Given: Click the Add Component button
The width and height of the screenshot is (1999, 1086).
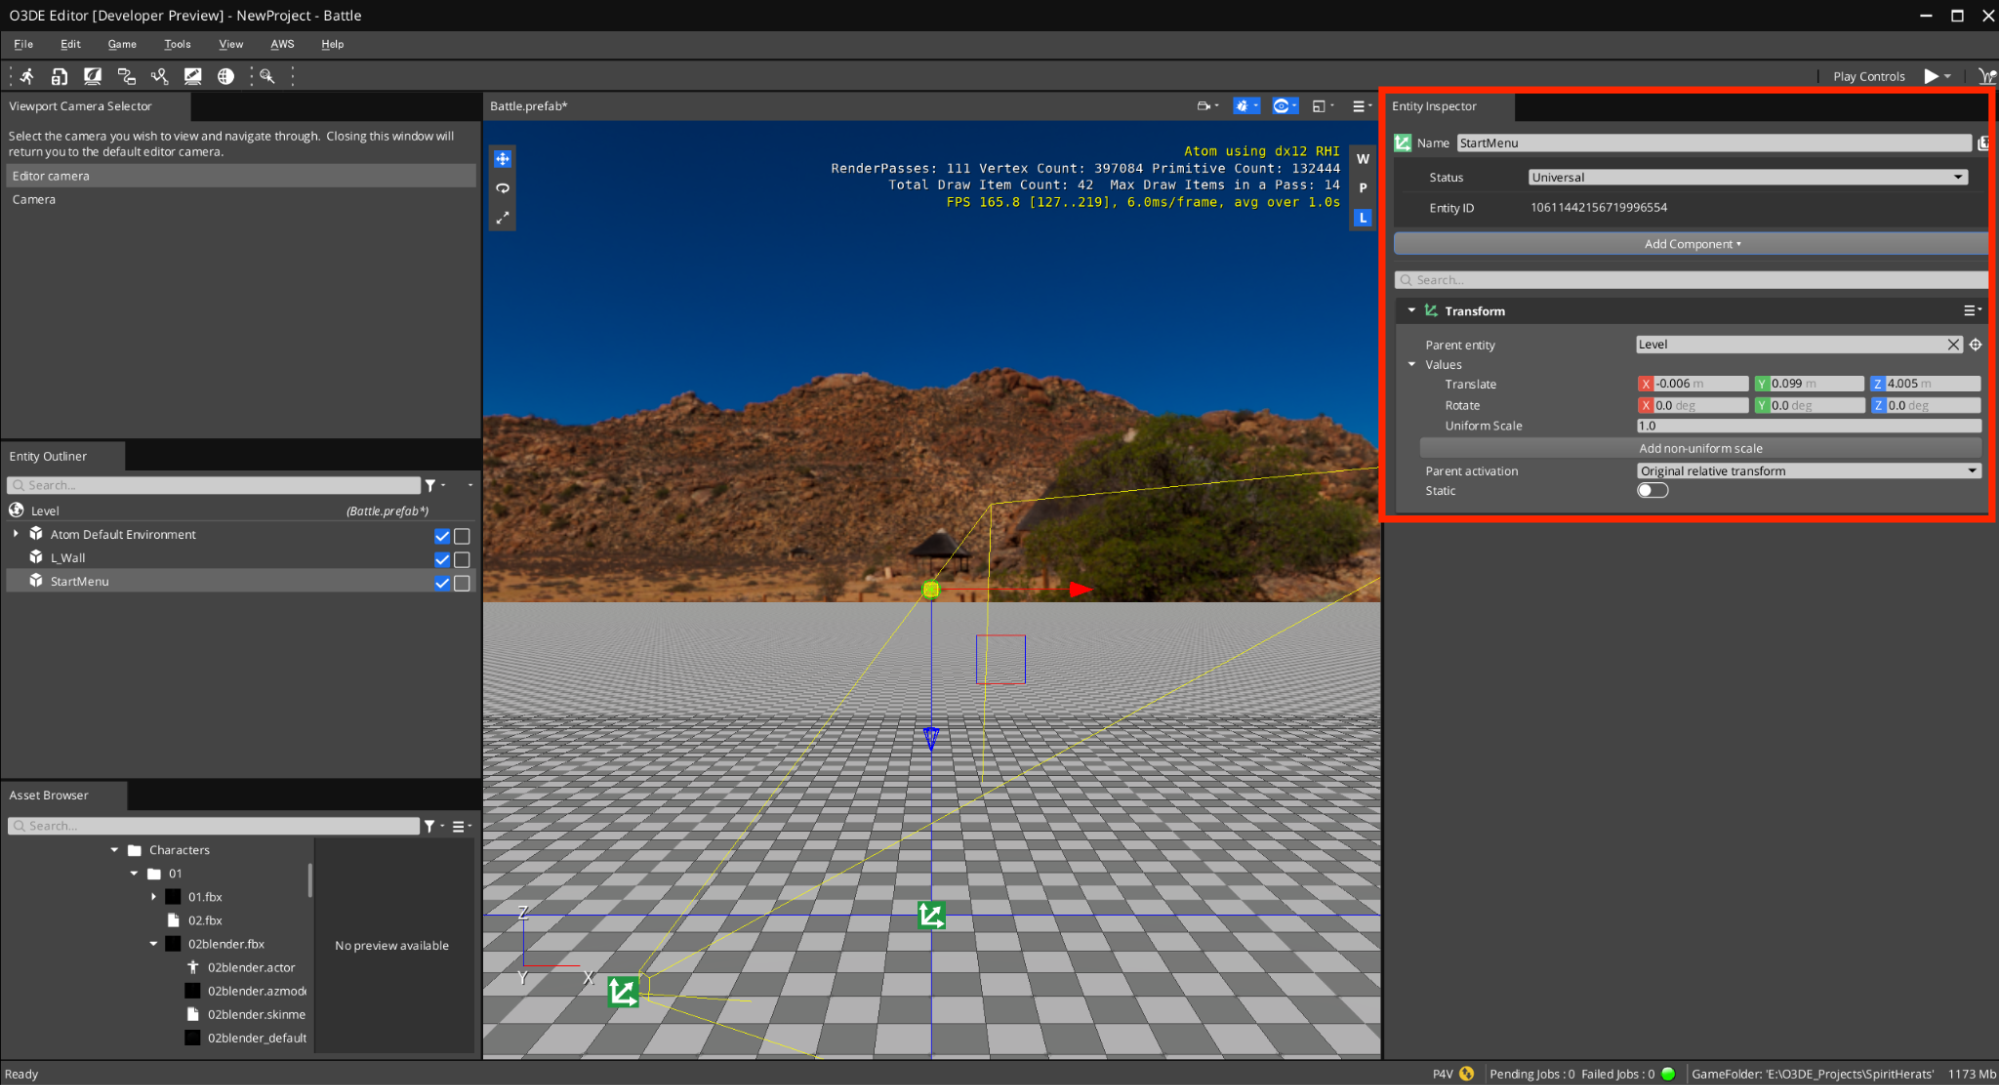Looking at the screenshot, I should tap(1691, 244).
